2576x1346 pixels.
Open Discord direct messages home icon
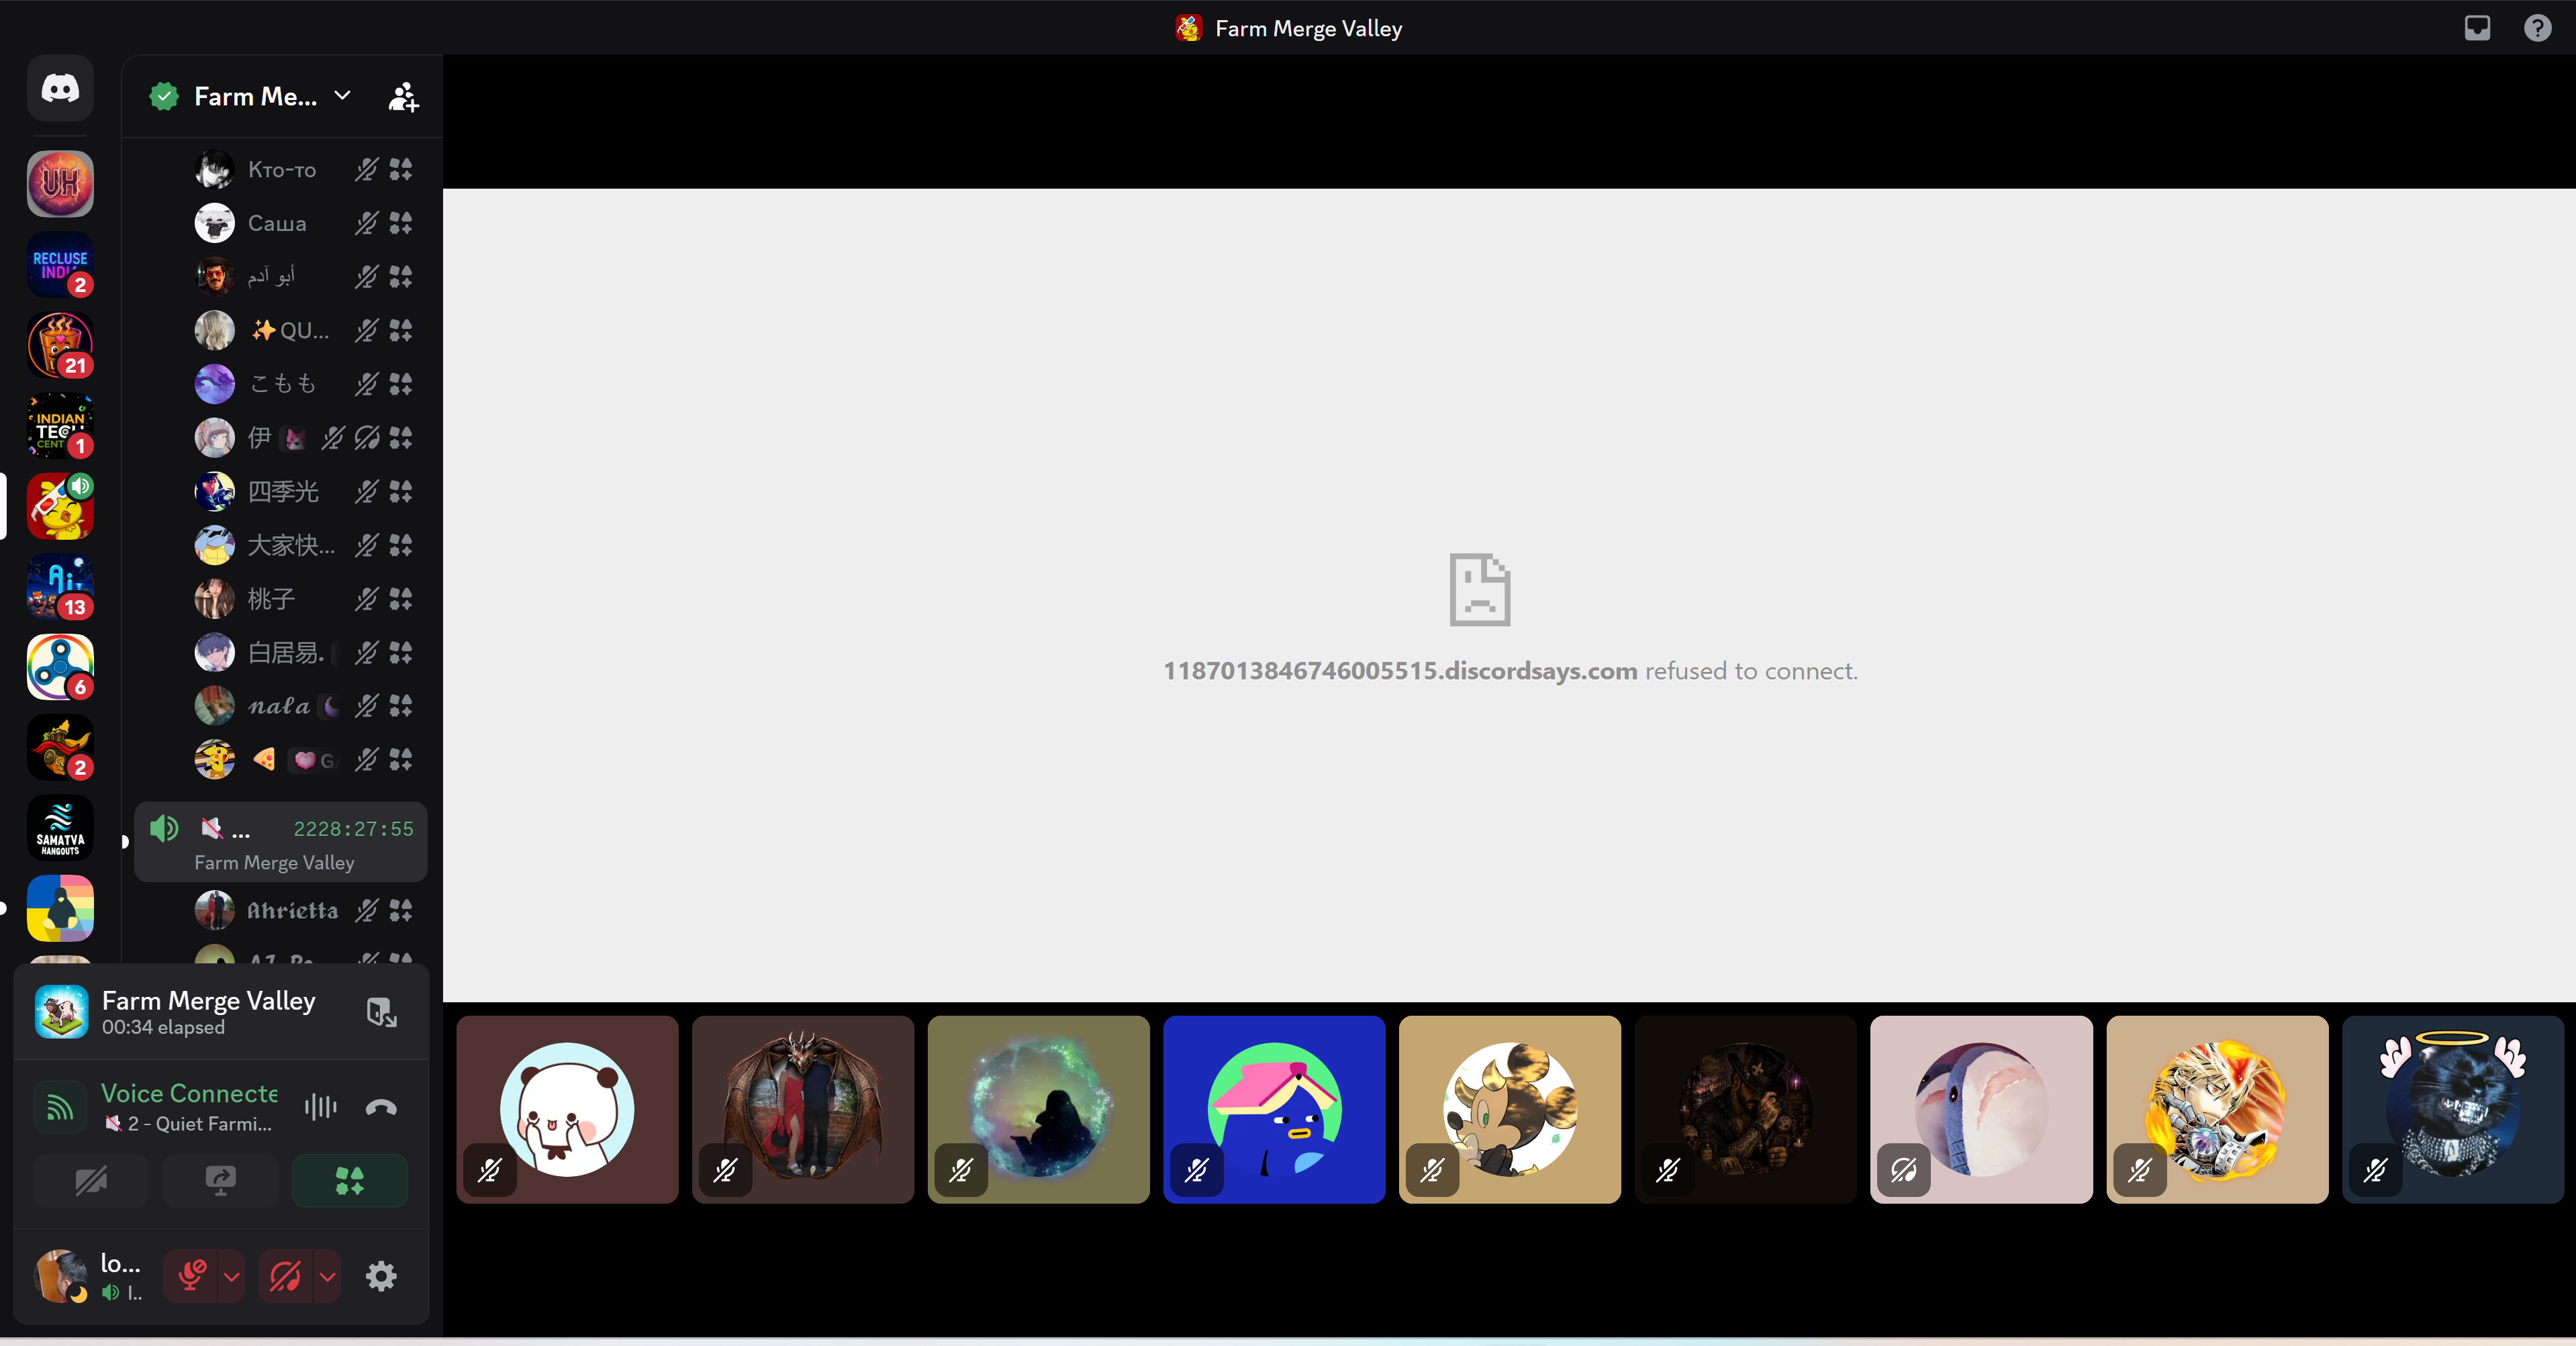click(60, 89)
